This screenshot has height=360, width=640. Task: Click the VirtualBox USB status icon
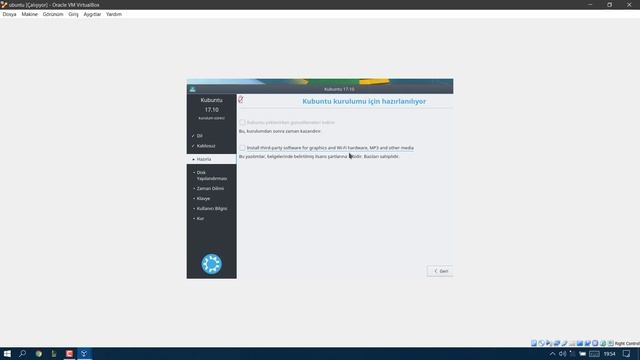point(565,343)
